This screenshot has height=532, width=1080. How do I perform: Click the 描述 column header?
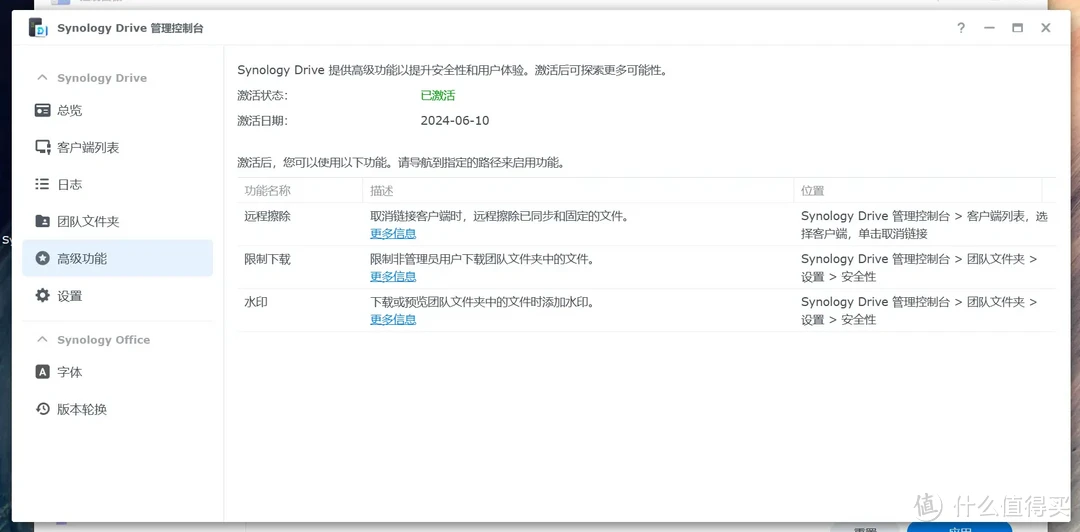pos(578,191)
